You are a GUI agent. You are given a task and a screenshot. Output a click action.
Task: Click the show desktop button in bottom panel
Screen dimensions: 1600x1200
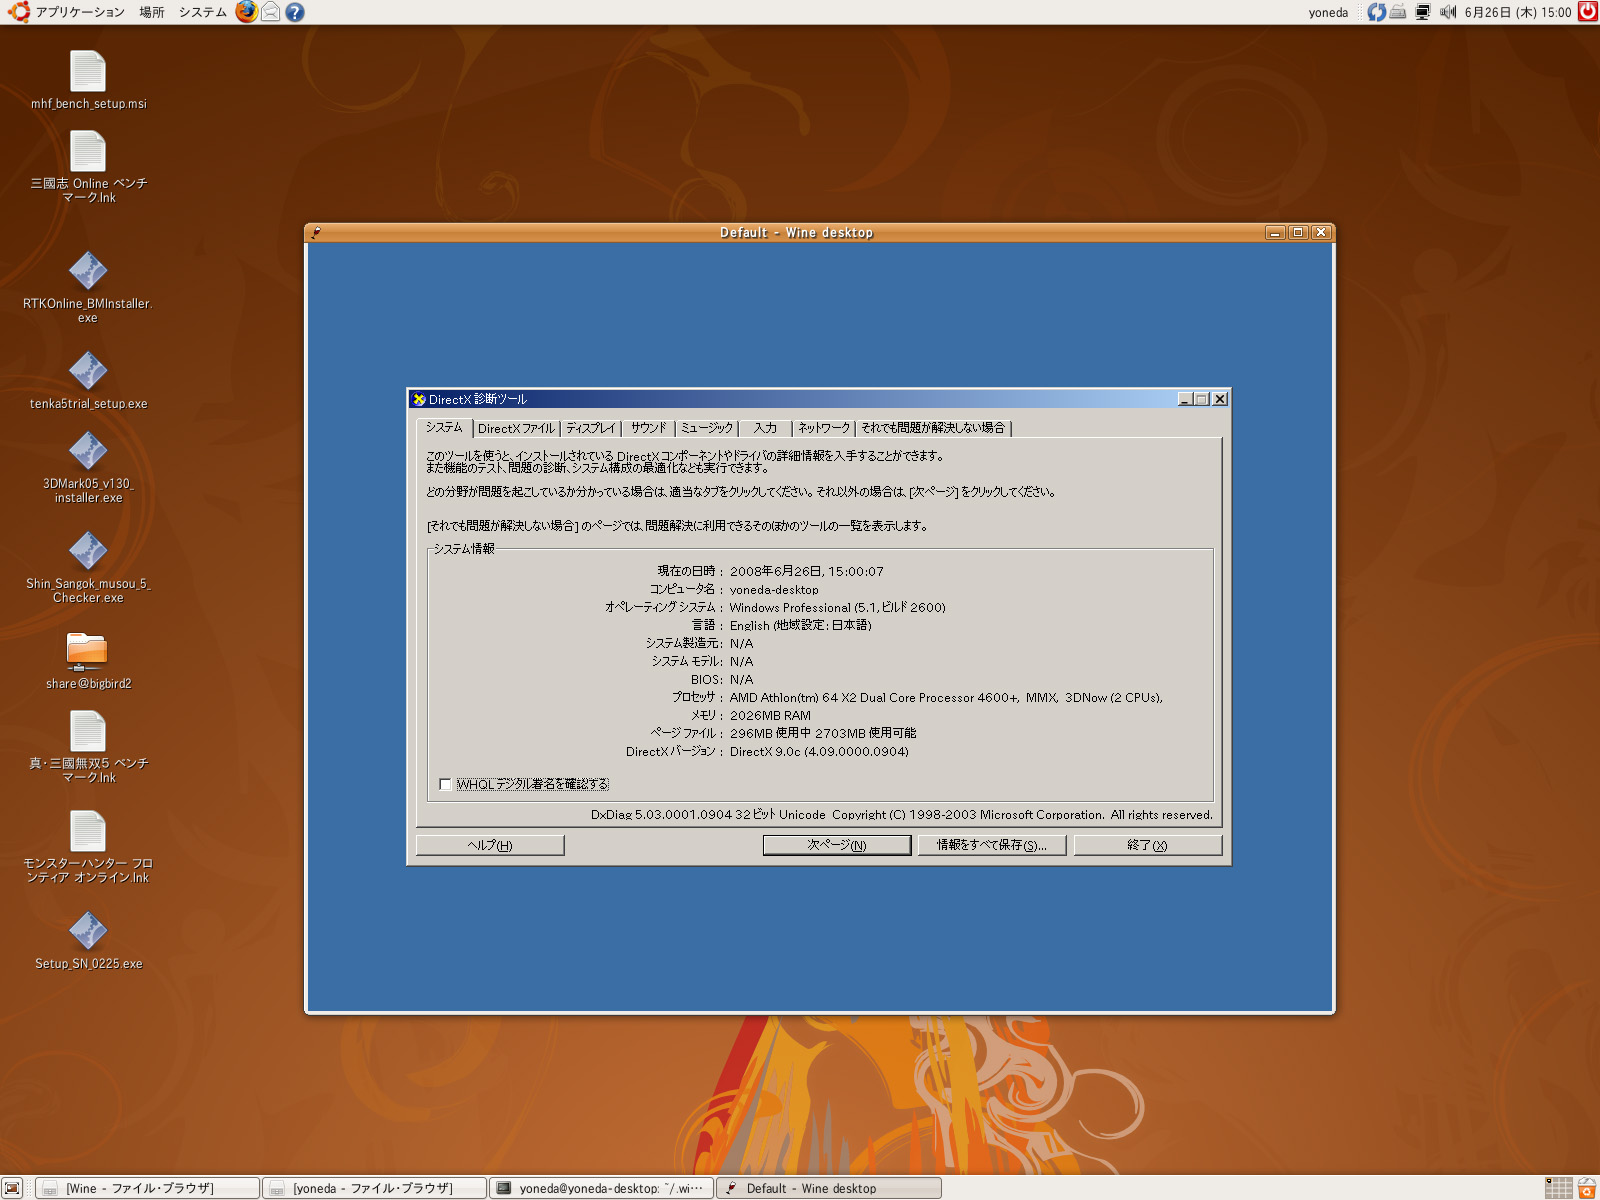point(12,1188)
